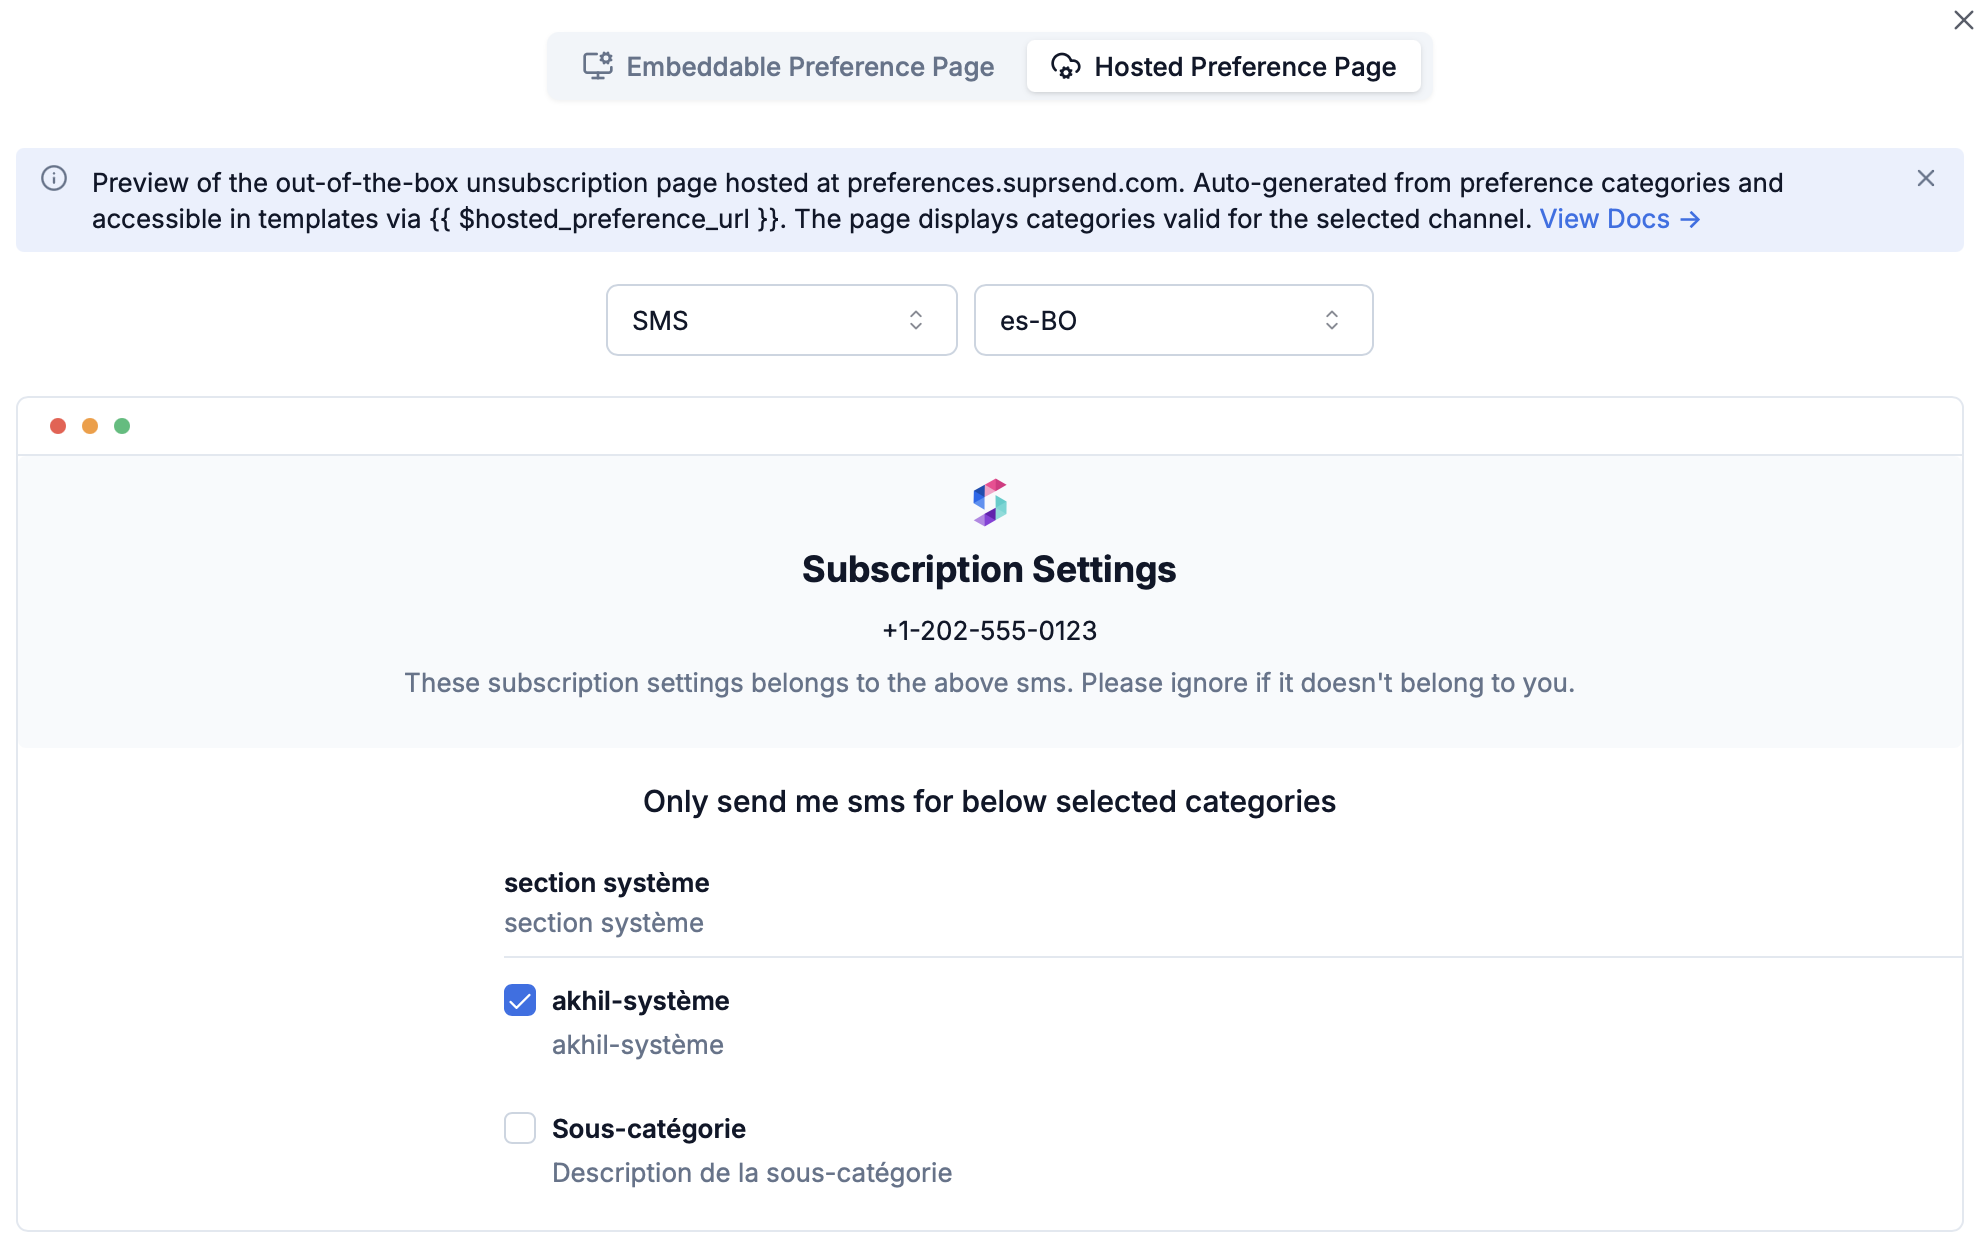1986x1254 pixels.
Task: Dismiss the blue info banner
Action: [x=1925, y=179]
